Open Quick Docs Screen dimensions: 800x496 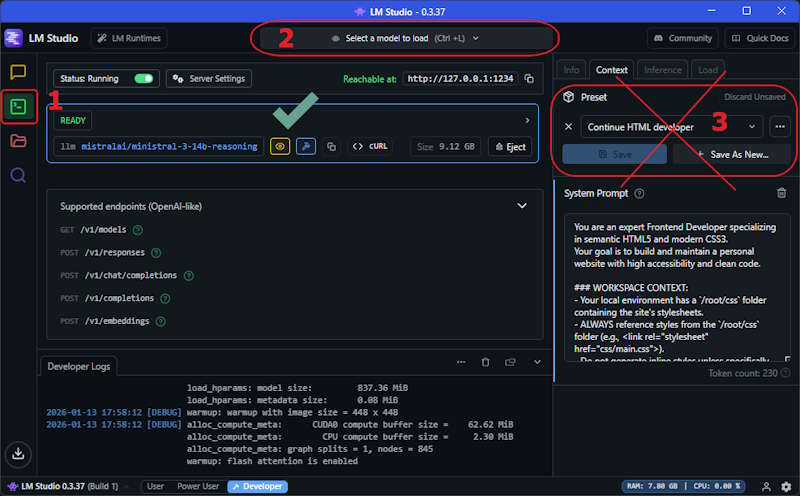point(760,38)
